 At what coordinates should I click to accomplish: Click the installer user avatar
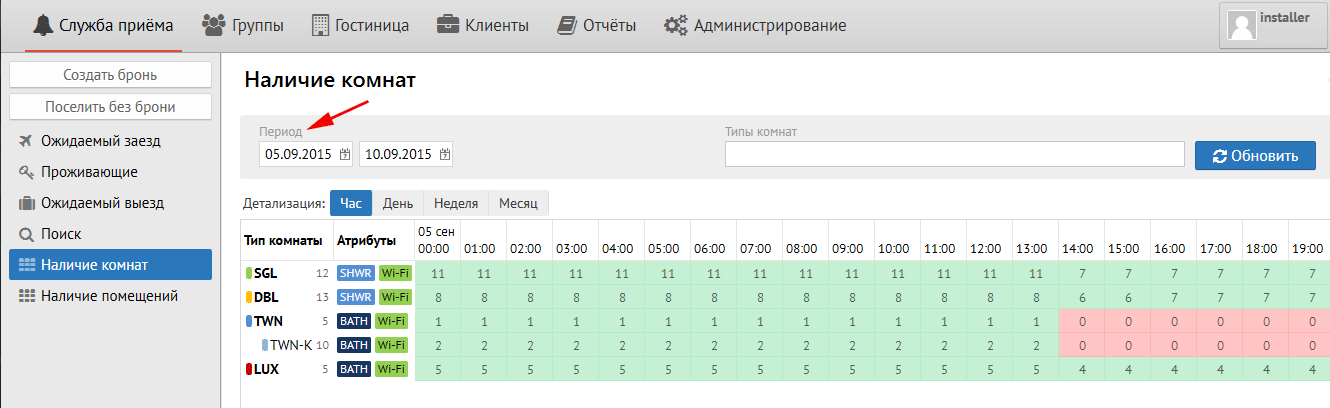click(1242, 25)
